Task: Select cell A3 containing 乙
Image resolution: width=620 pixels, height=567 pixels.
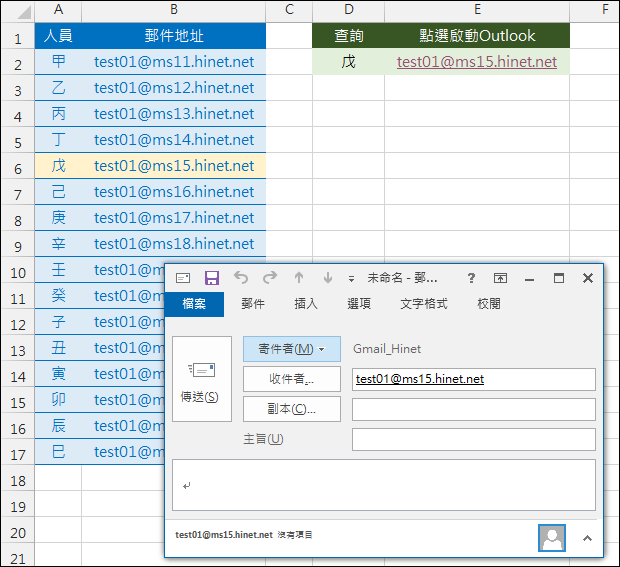Action: pos(58,88)
